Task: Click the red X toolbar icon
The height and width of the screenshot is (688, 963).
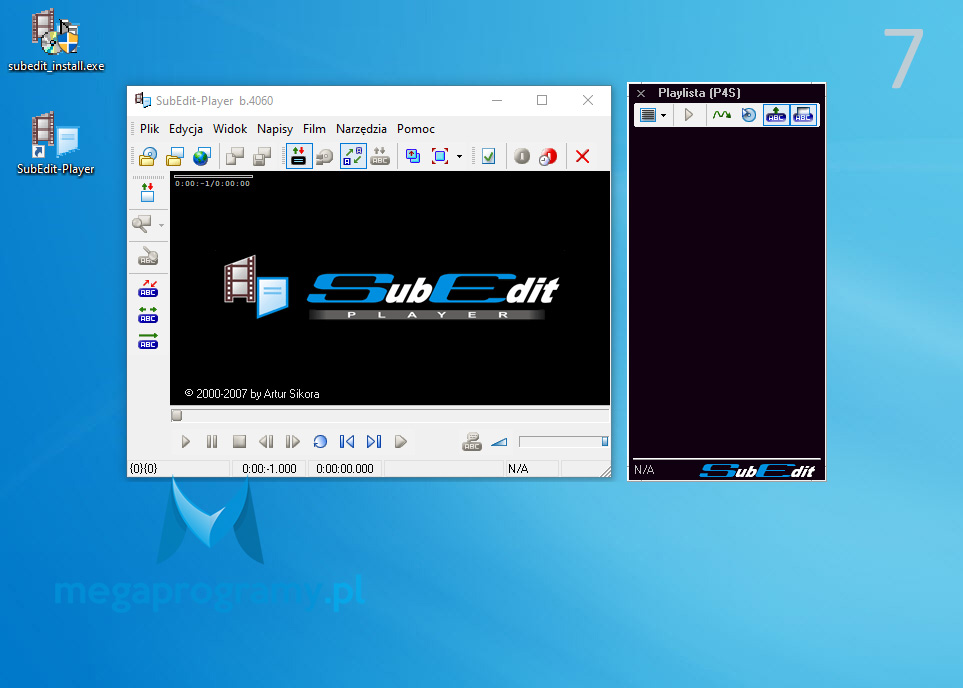Action: pos(583,157)
